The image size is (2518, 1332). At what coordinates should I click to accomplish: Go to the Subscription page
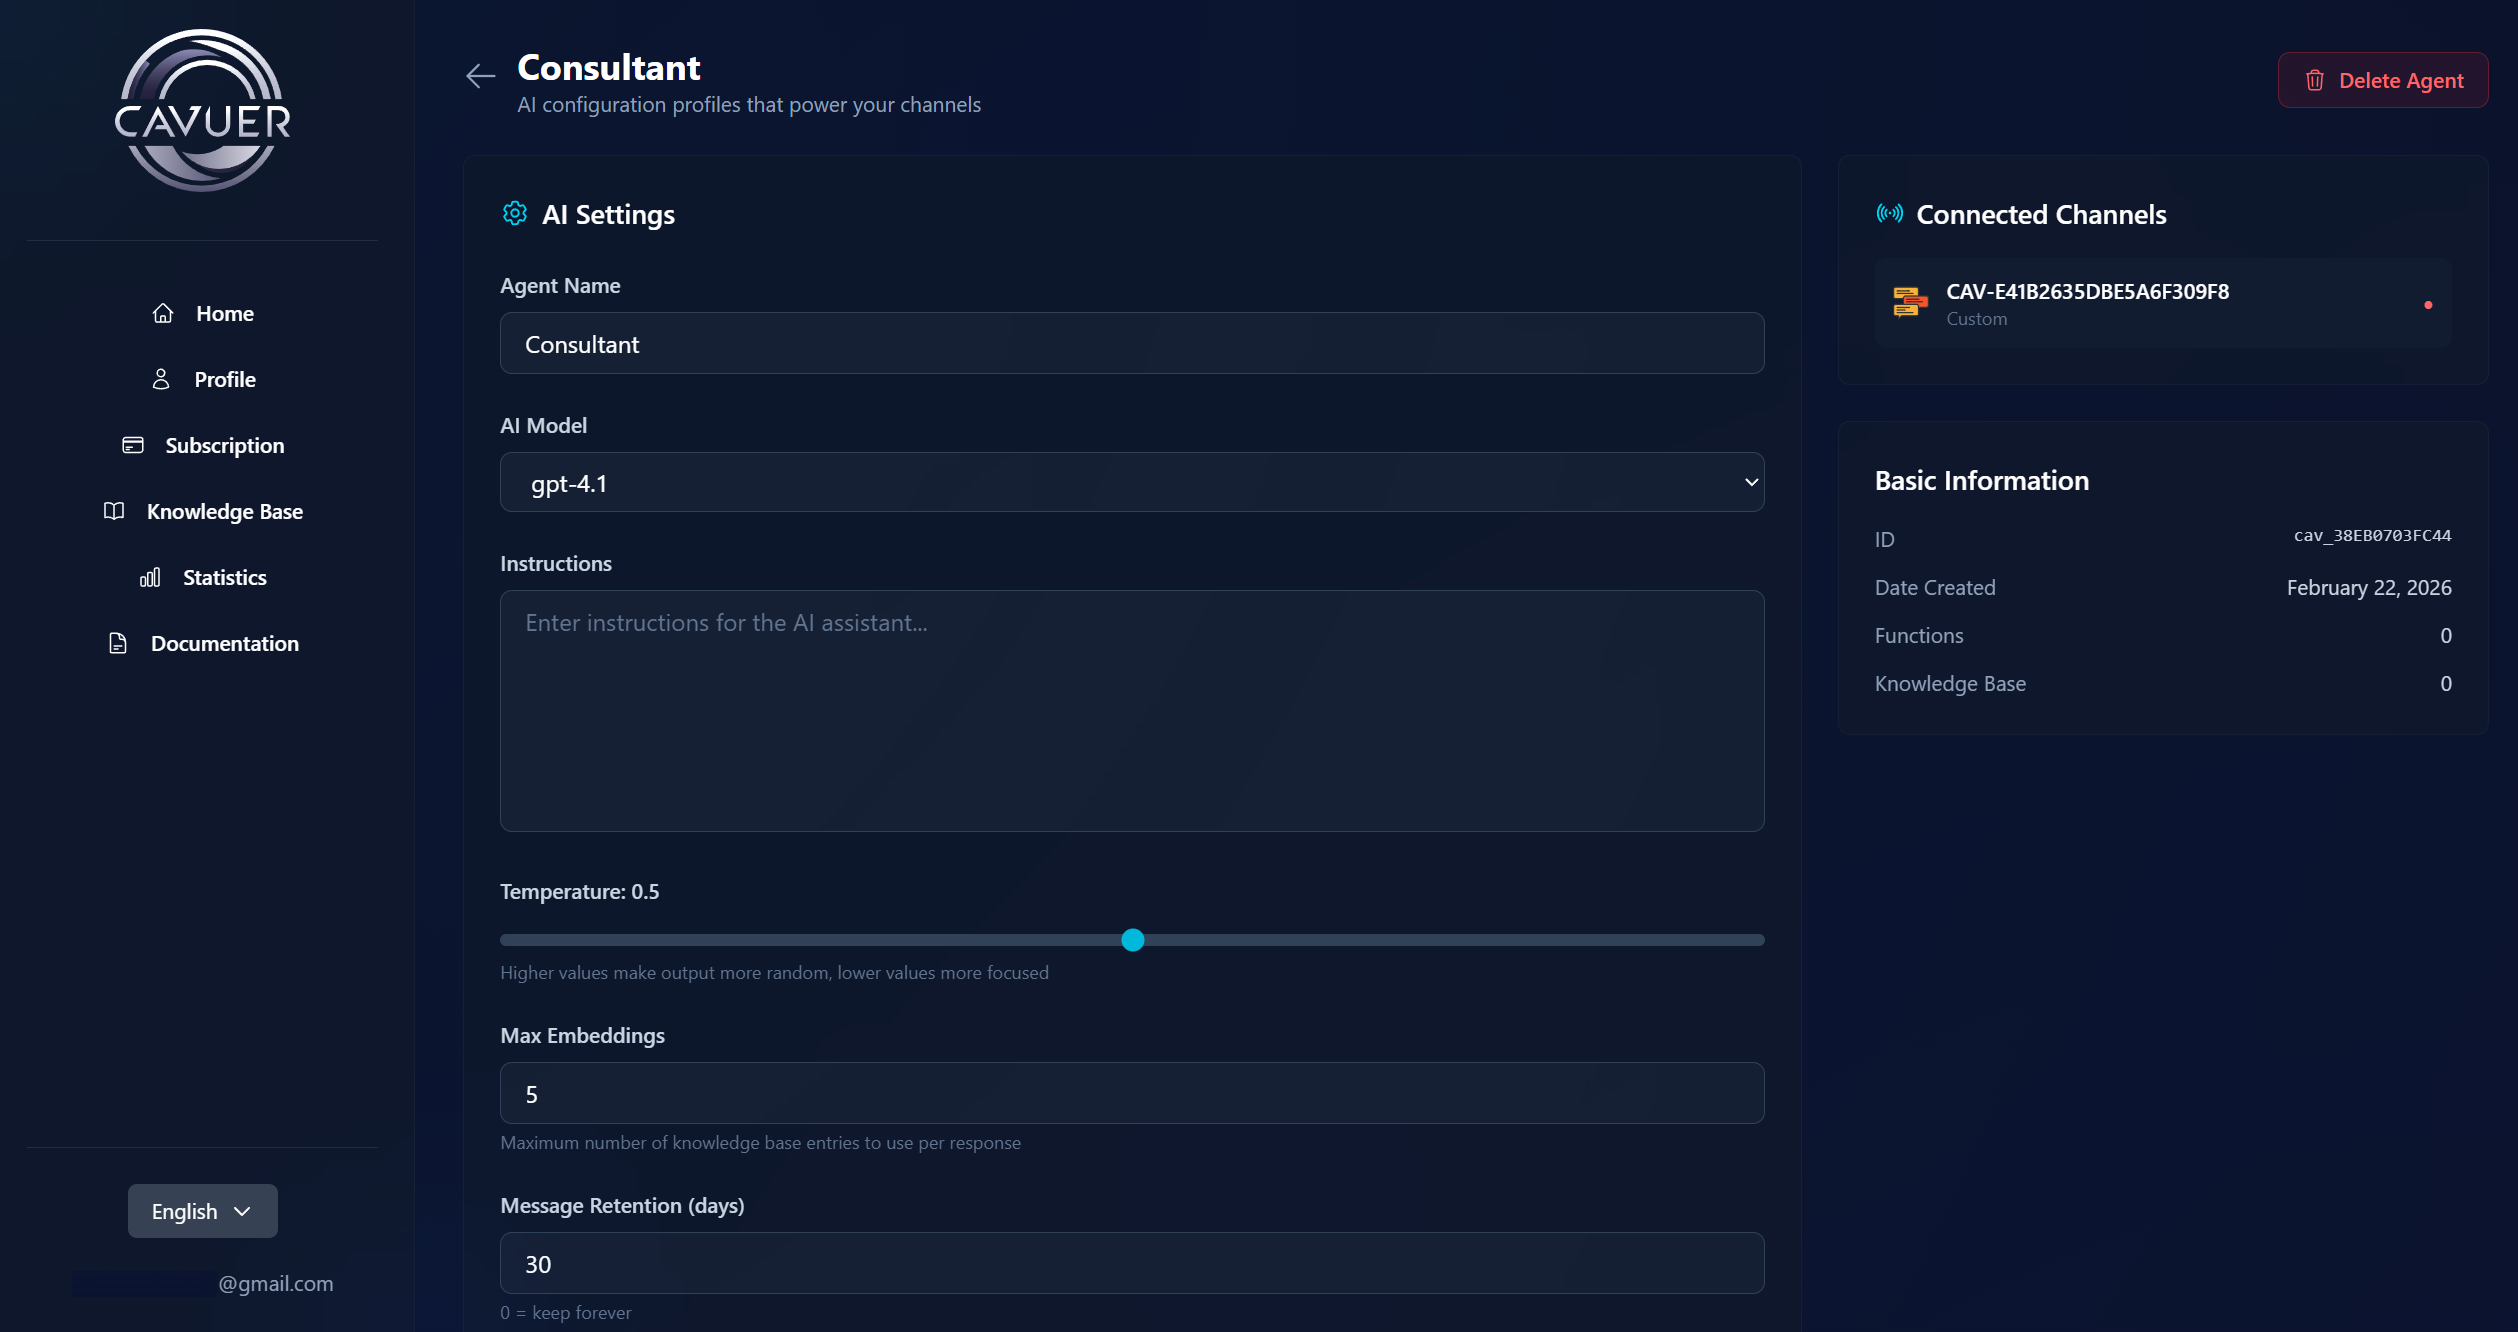point(224,446)
